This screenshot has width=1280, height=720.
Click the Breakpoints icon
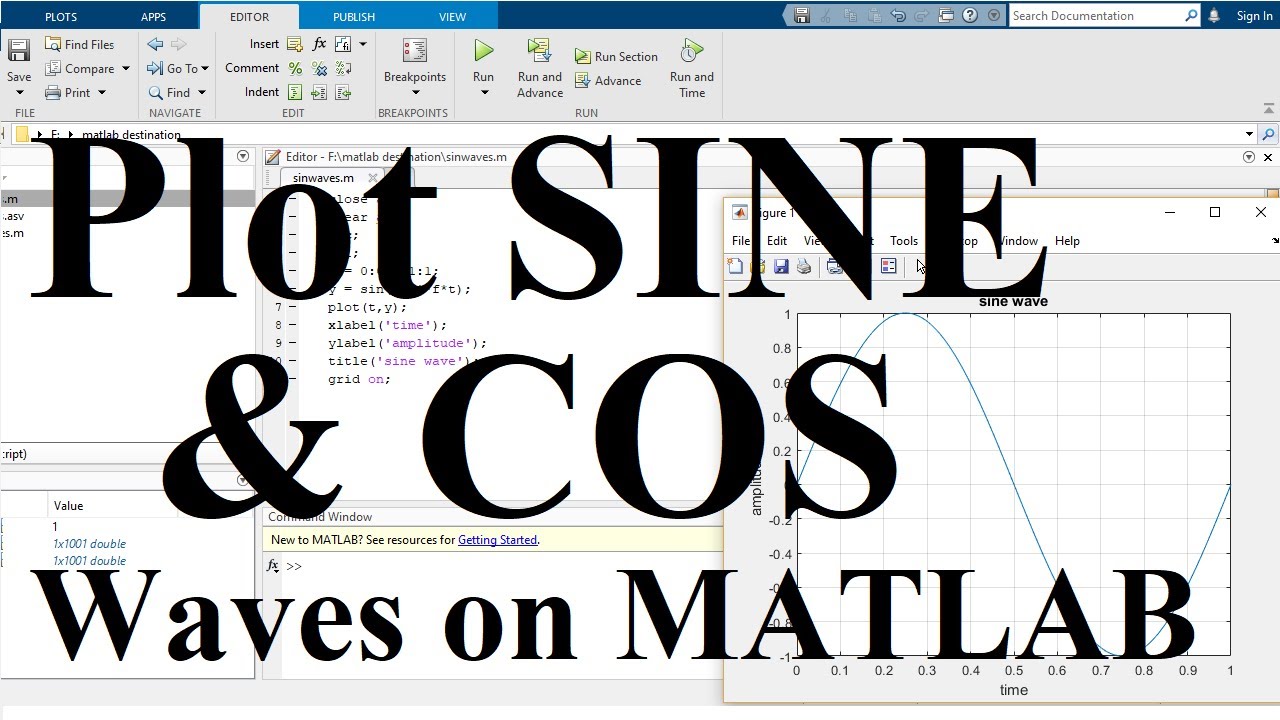click(x=415, y=51)
